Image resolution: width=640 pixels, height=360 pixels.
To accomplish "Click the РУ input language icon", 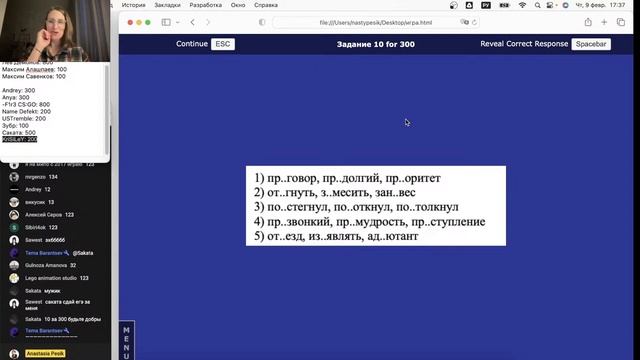I will [x=486, y=5].
